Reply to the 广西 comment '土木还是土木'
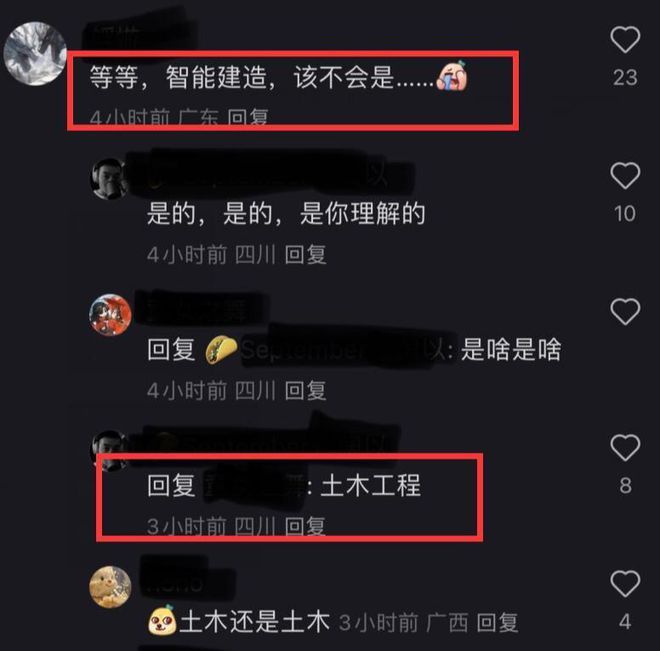This screenshot has width=660, height=651. (x=497, y=622)
